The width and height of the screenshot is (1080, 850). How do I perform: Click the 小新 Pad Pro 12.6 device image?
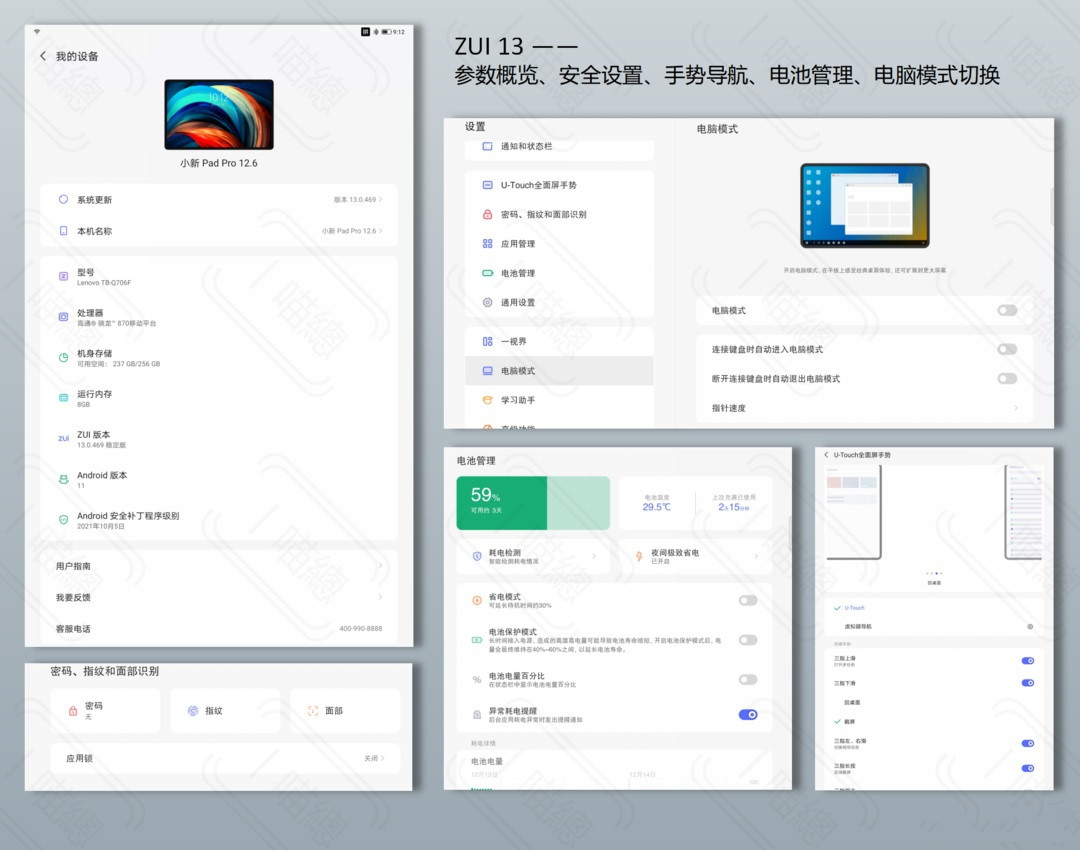(219, 114)
